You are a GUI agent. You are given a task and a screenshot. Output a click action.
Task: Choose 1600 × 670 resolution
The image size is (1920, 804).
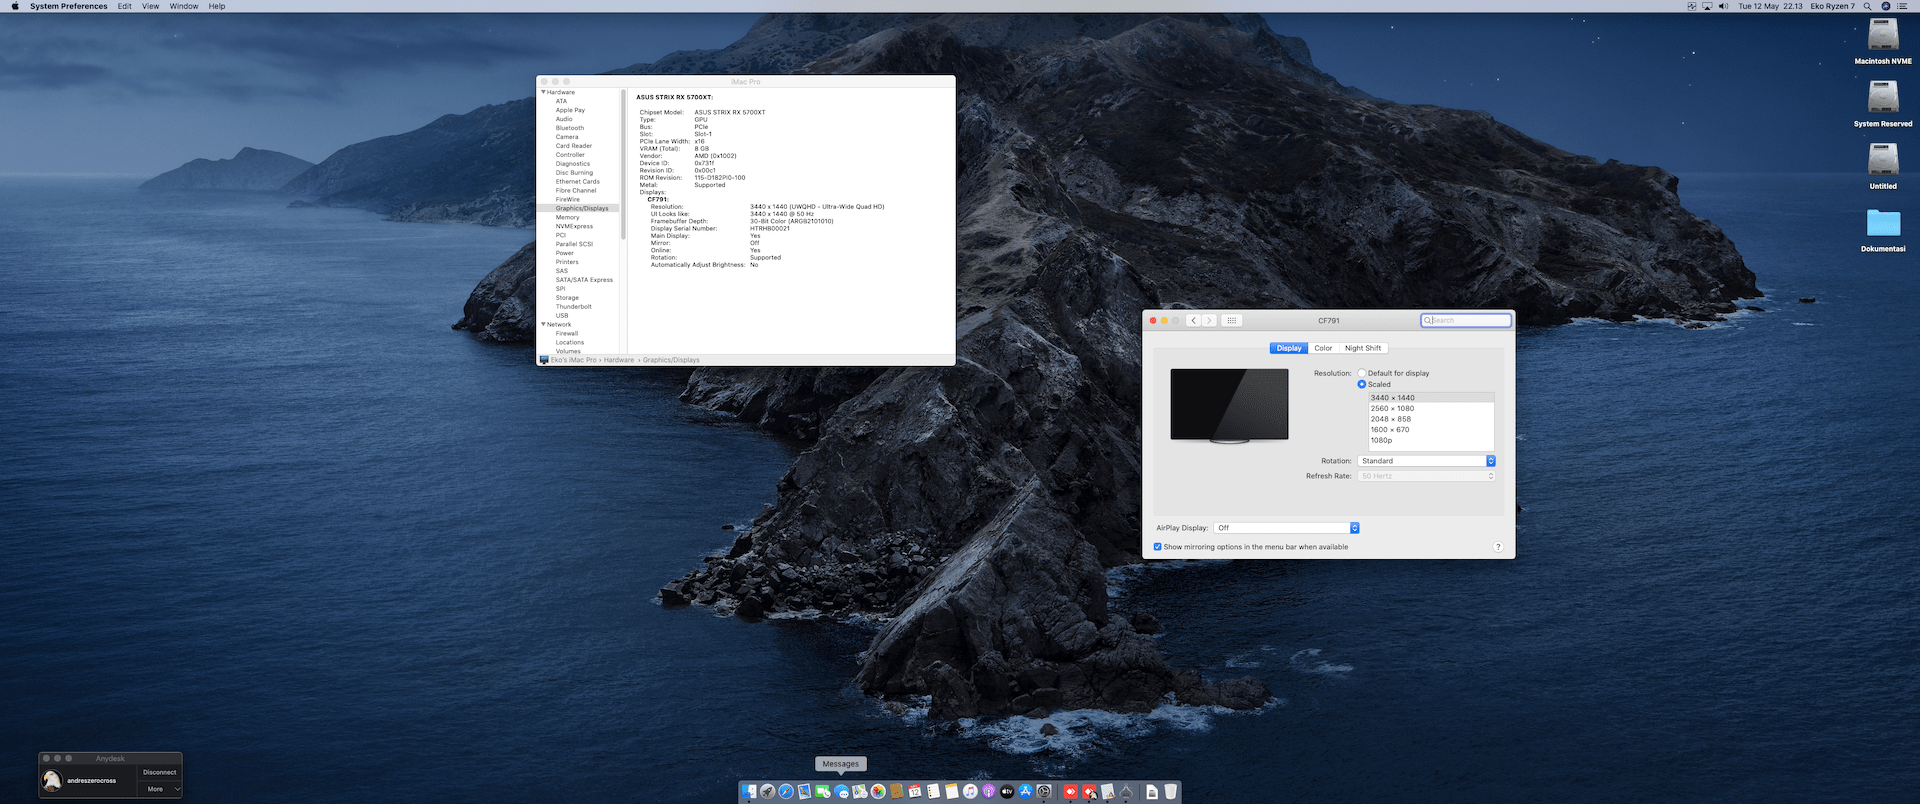pyautogui.click(x=1431, y=430)
